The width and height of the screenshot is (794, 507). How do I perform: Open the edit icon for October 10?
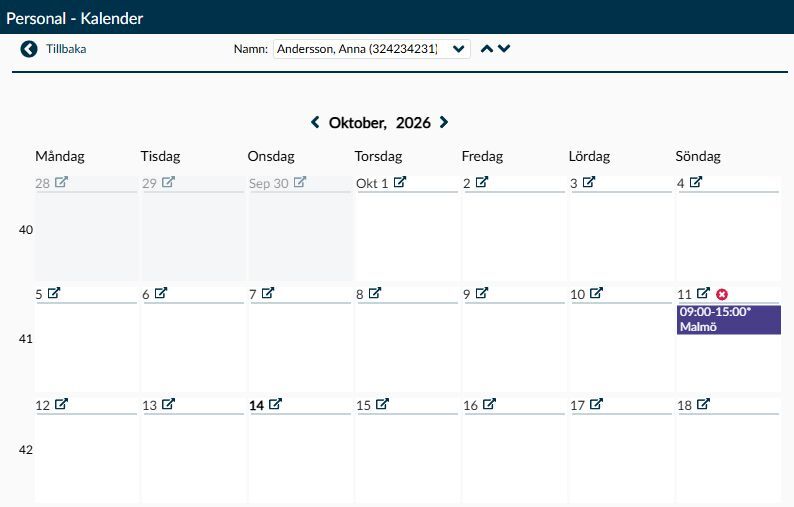(597, 293)
